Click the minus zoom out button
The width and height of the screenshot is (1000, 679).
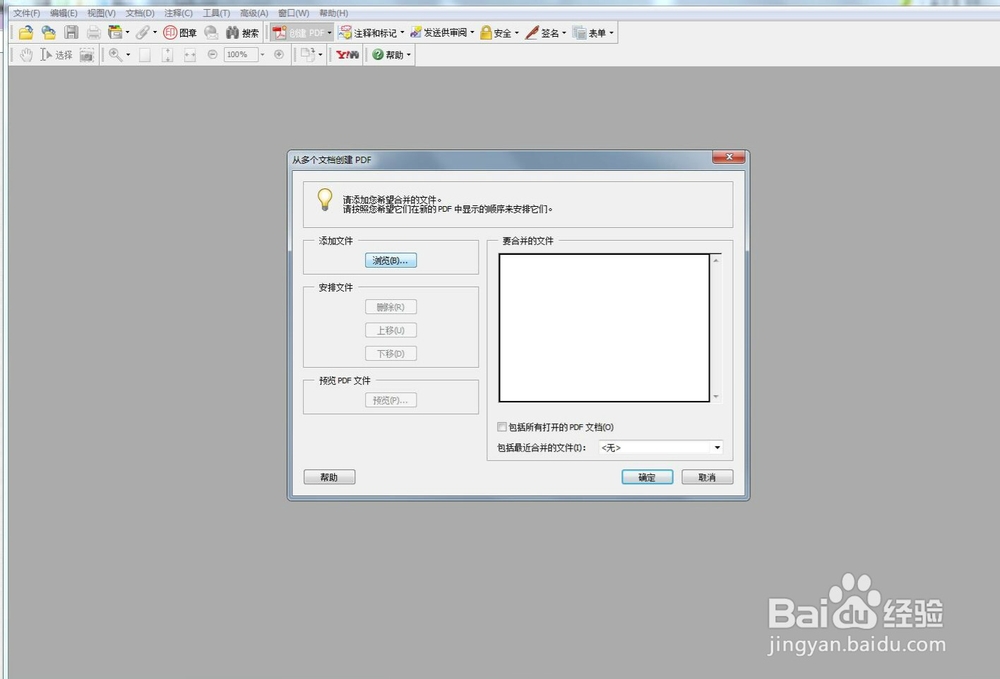(x=212, y=55)
